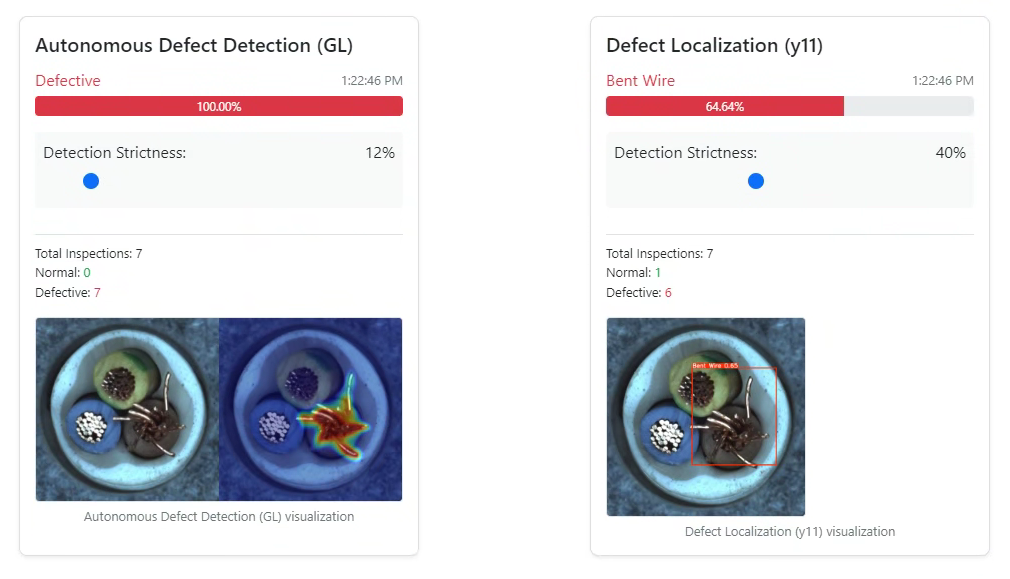Image resolution: width=1010 pixels, height=579 pixels.
Task: Select the Autonomous Defect Detection (GL) title
Action: pyautogui.click(x=194, y=46)
